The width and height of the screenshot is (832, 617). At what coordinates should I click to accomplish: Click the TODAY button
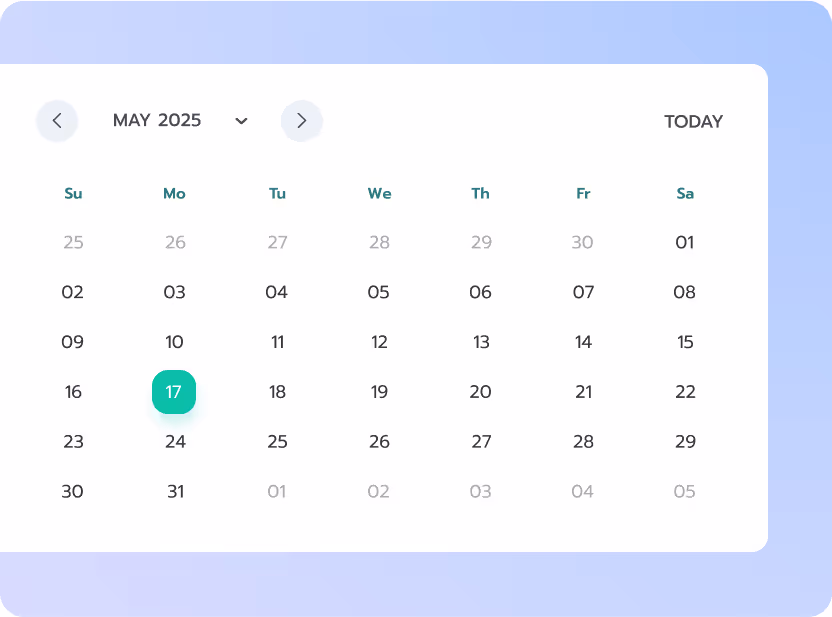693,122
